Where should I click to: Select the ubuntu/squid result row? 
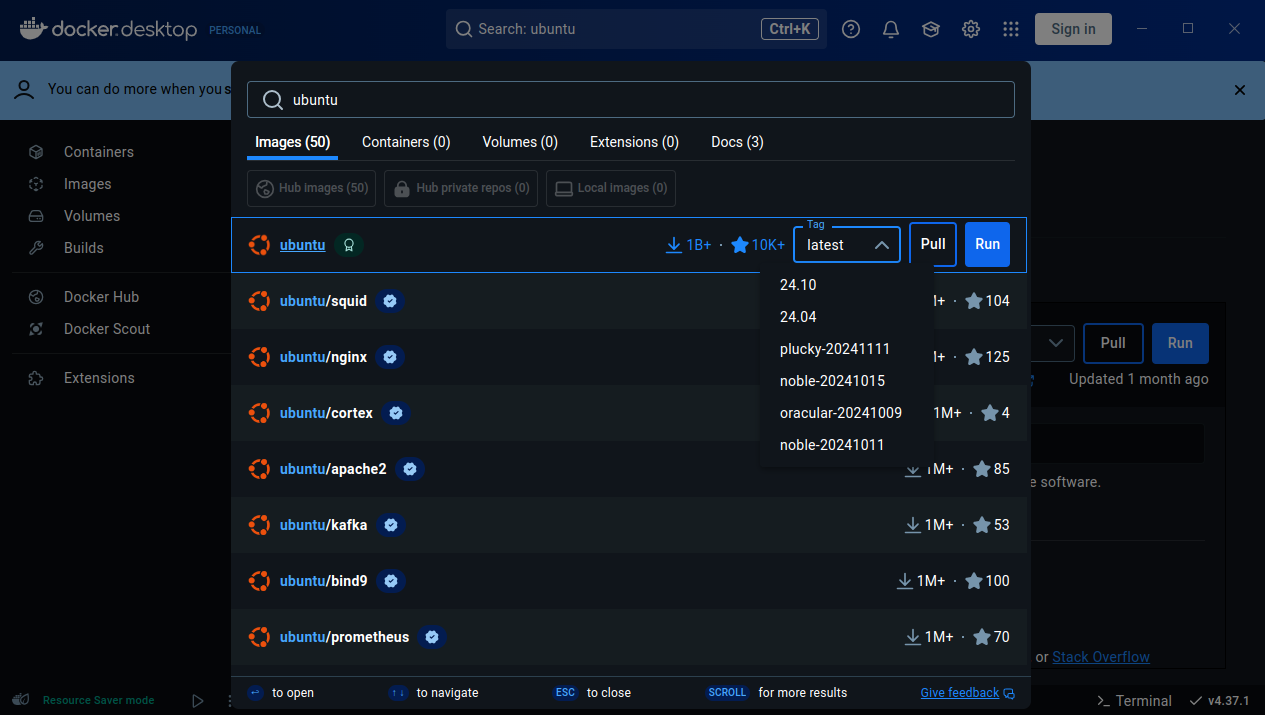[631, 301]
